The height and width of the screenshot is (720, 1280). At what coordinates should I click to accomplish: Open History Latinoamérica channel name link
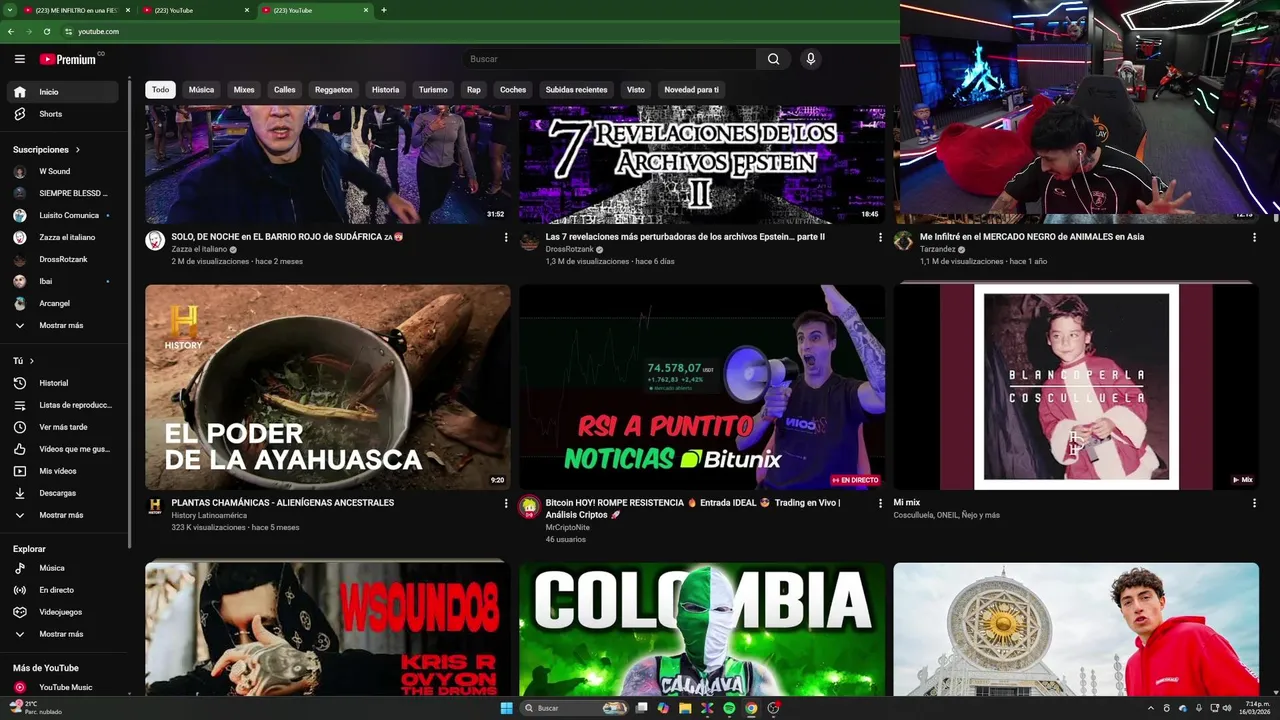coord(209,515)
